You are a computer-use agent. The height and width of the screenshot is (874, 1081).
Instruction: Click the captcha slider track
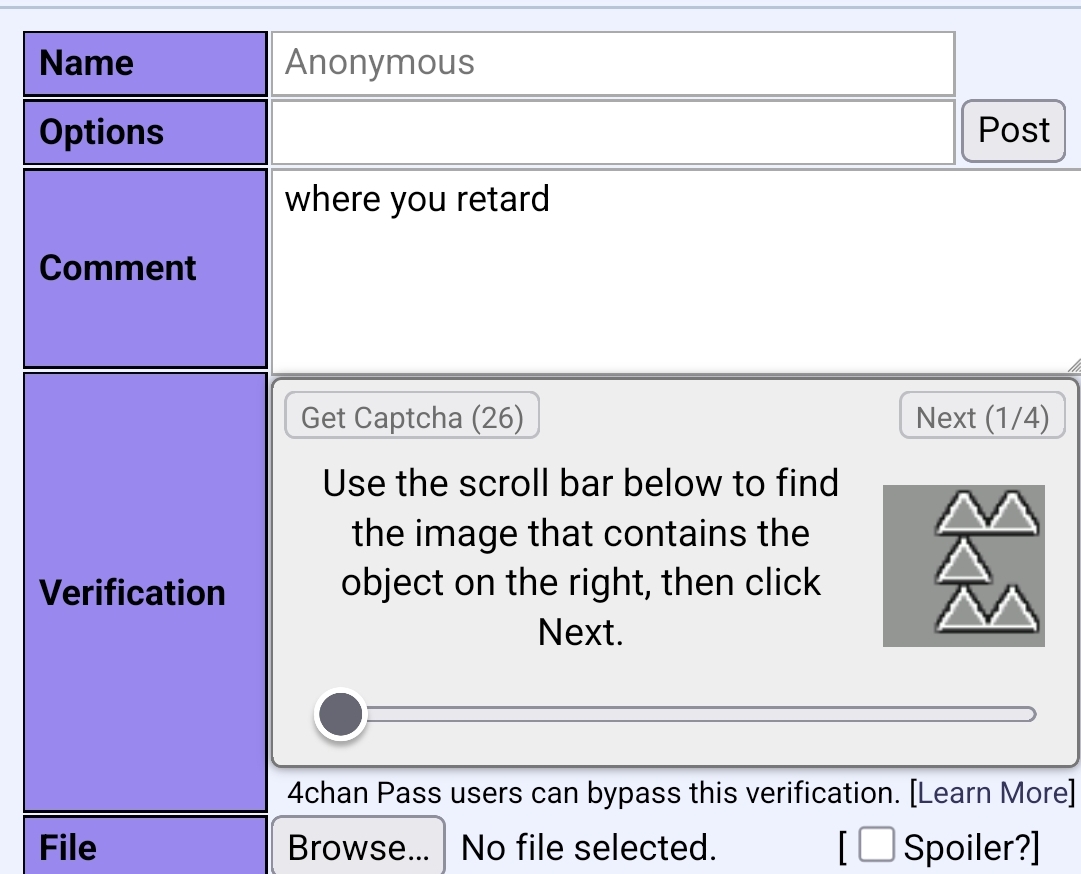676,714
